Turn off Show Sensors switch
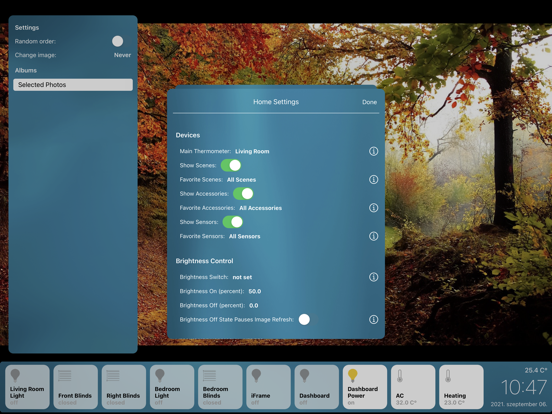552x414 pixels. point(233,222)
